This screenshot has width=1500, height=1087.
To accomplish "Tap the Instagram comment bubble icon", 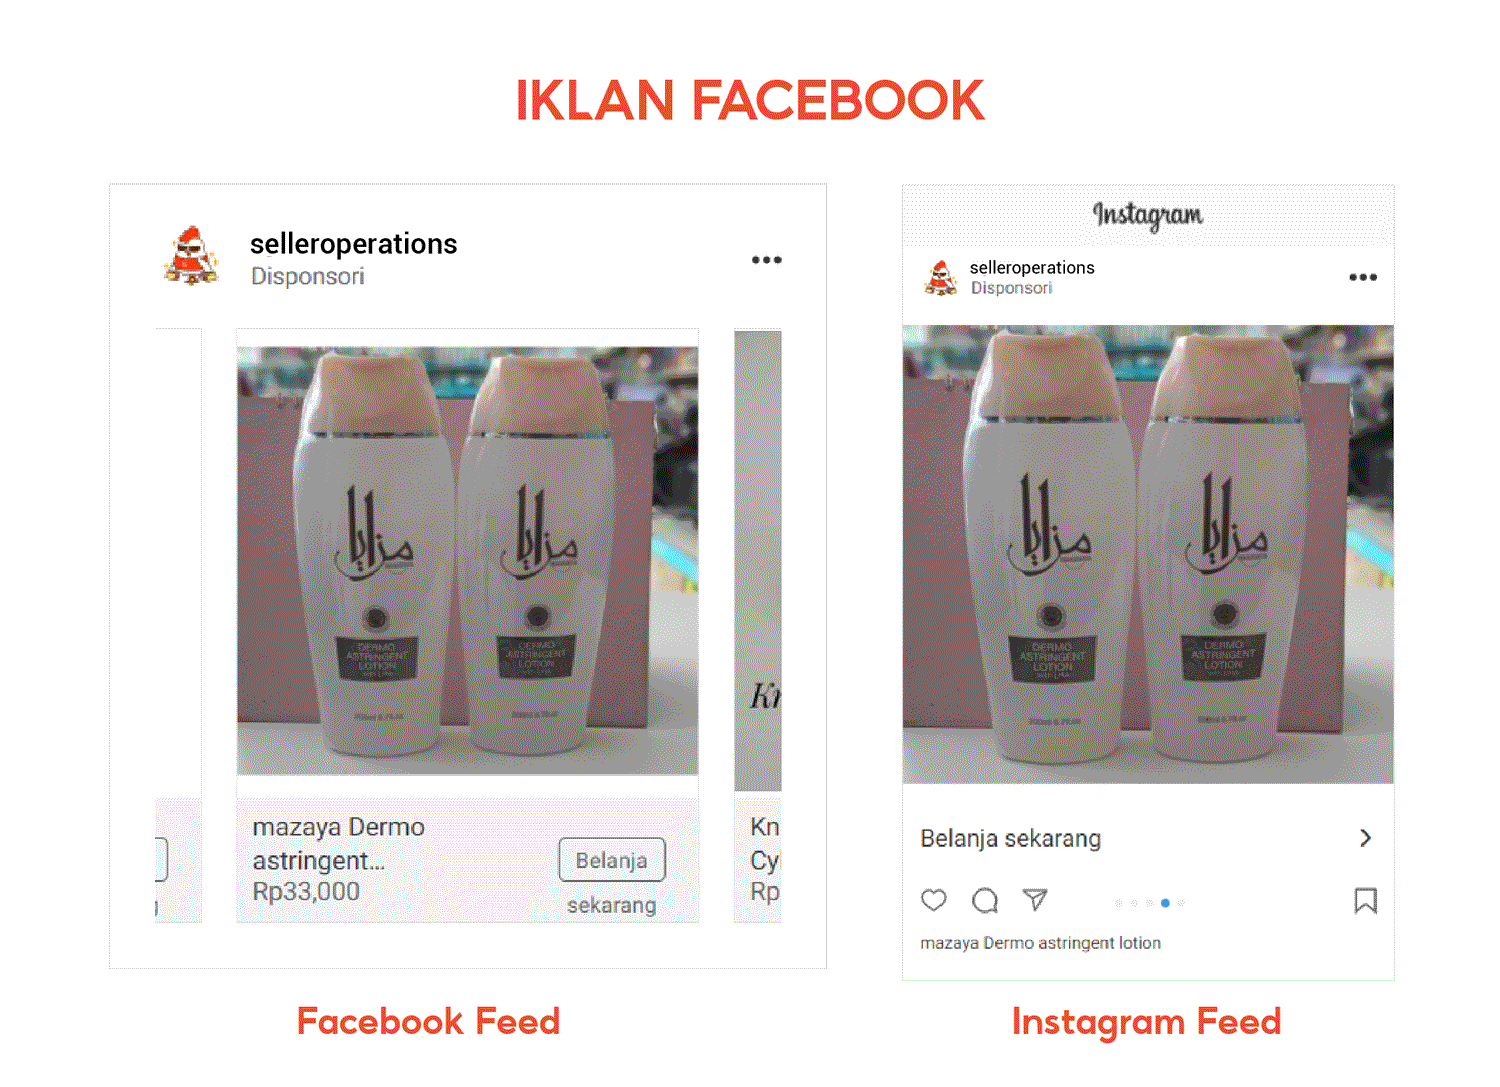I will [985, 900].
